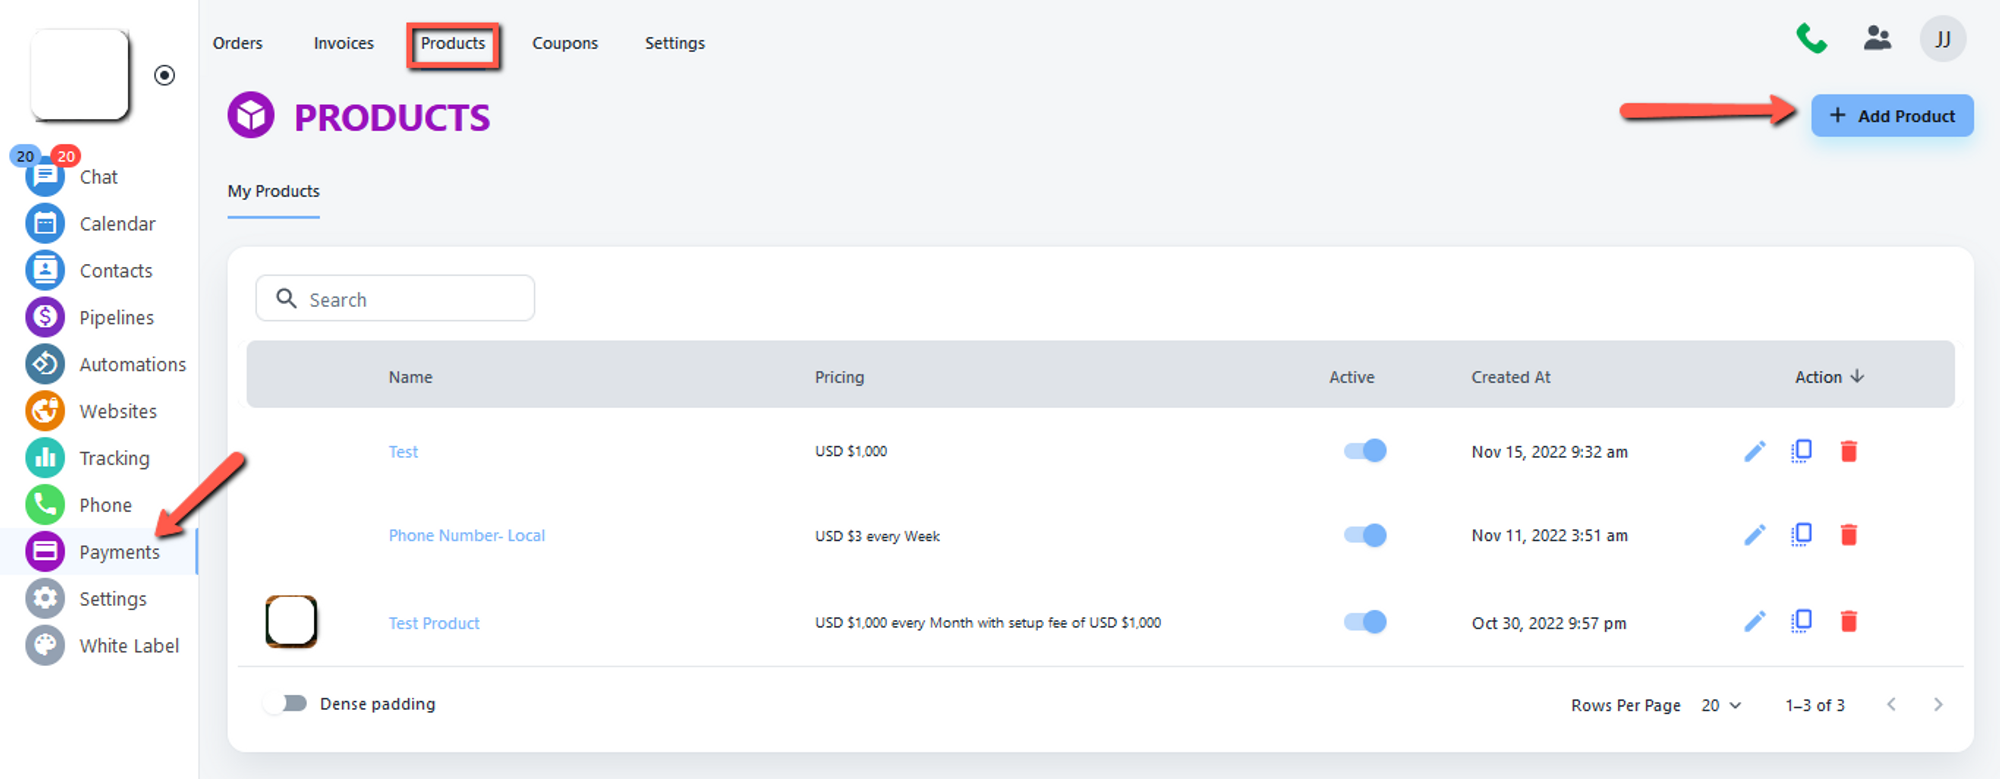Enable Dense padding switch
The height and width of the screenshot is (779, 2000).
pyautogui.click(x=285, y=704)
